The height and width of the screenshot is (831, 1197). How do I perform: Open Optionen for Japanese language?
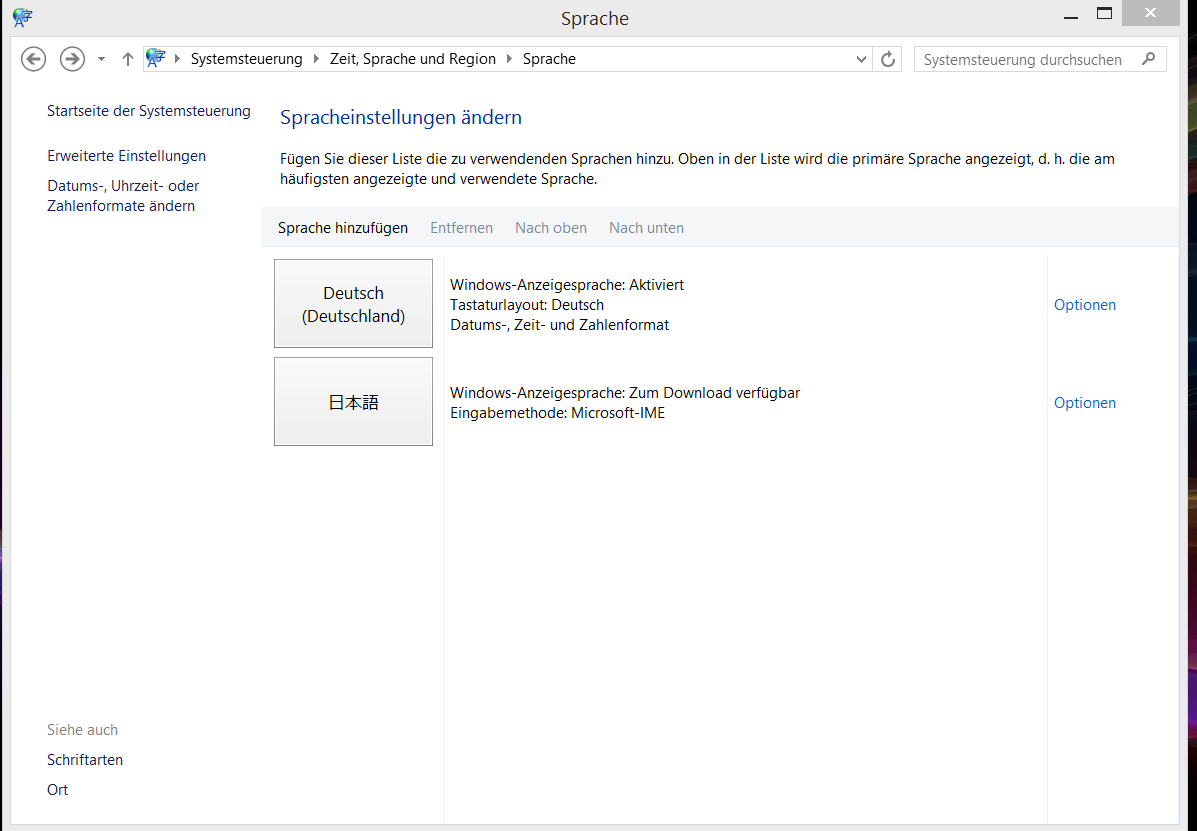1084,403
